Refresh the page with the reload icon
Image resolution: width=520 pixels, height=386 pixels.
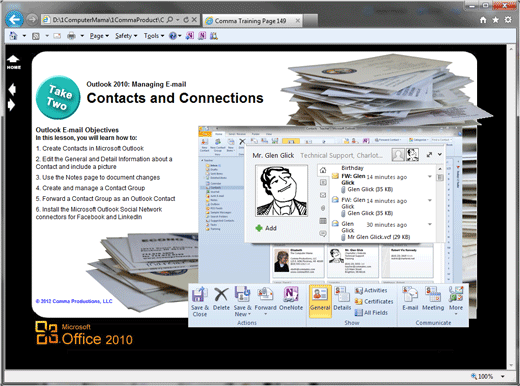click(x=186, y=20)
